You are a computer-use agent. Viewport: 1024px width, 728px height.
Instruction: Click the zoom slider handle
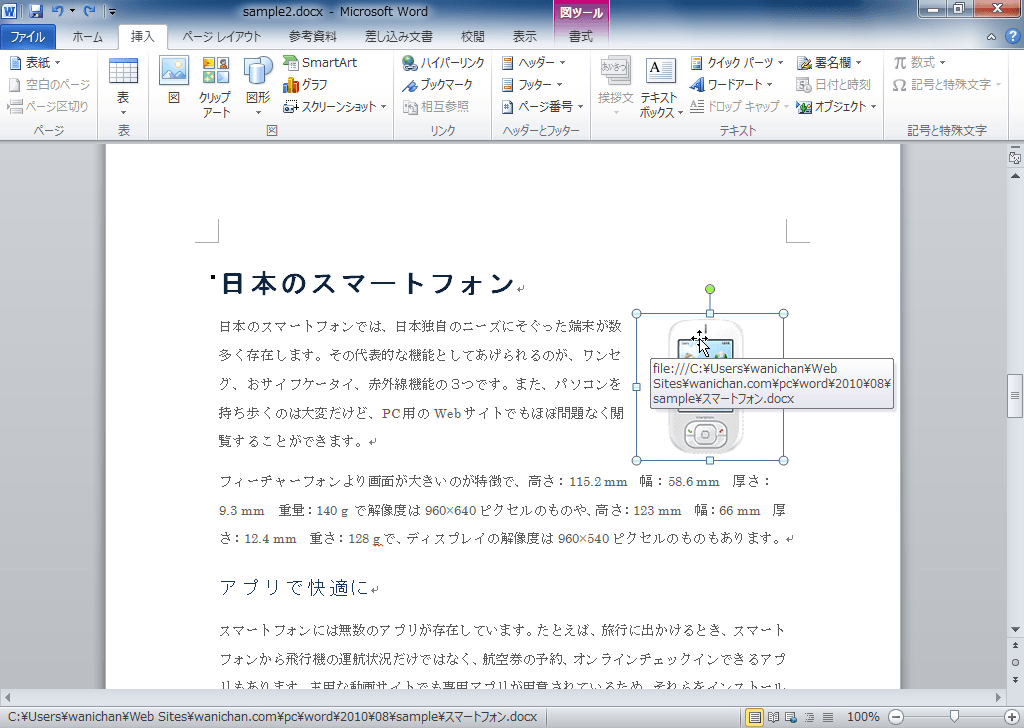pos(954,717)
